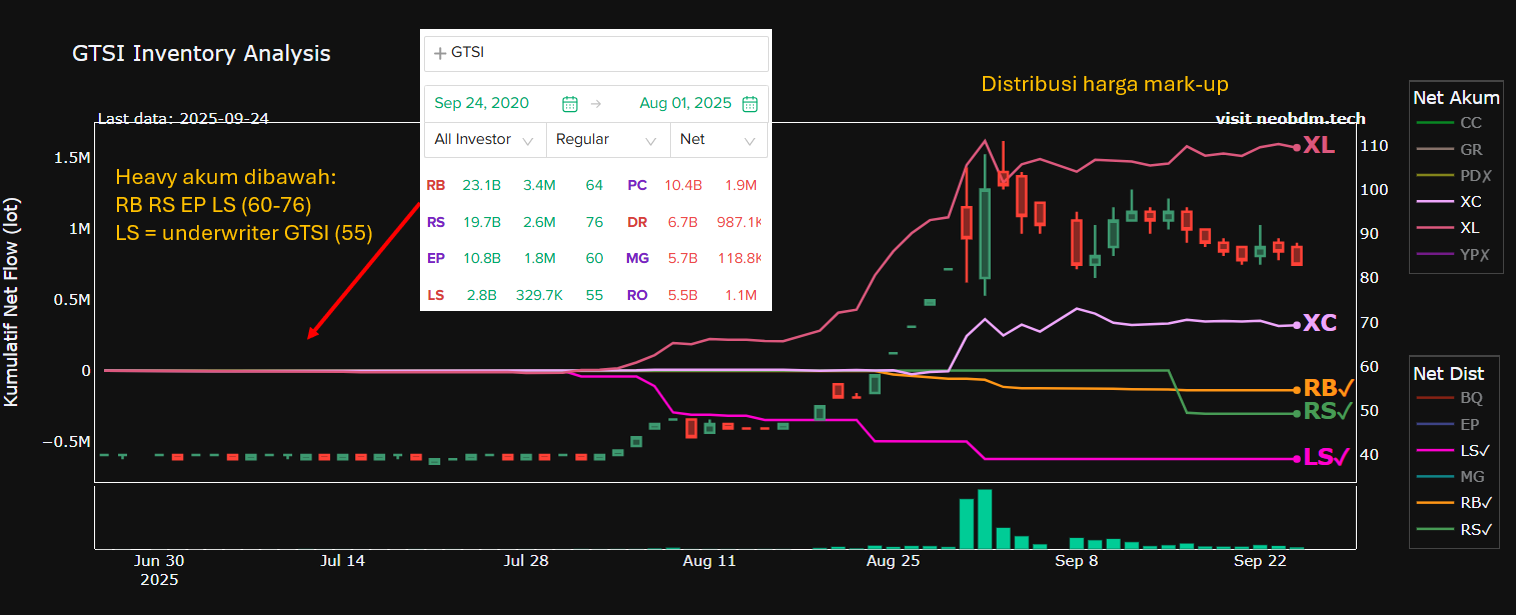The width and height of the screenshot is (1516, 615).
Task: Toggle XL series in Net Akum legend
Action: coord(1470,228)
